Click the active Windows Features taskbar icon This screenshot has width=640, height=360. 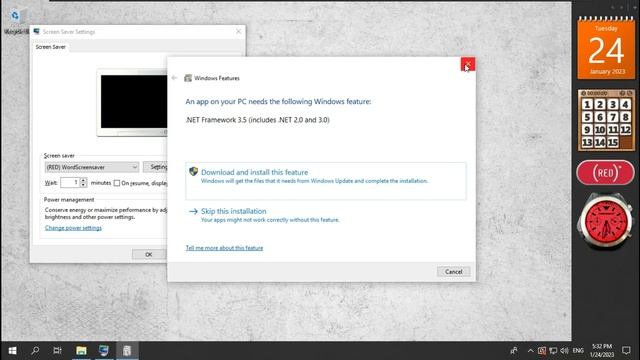[127, 351]
